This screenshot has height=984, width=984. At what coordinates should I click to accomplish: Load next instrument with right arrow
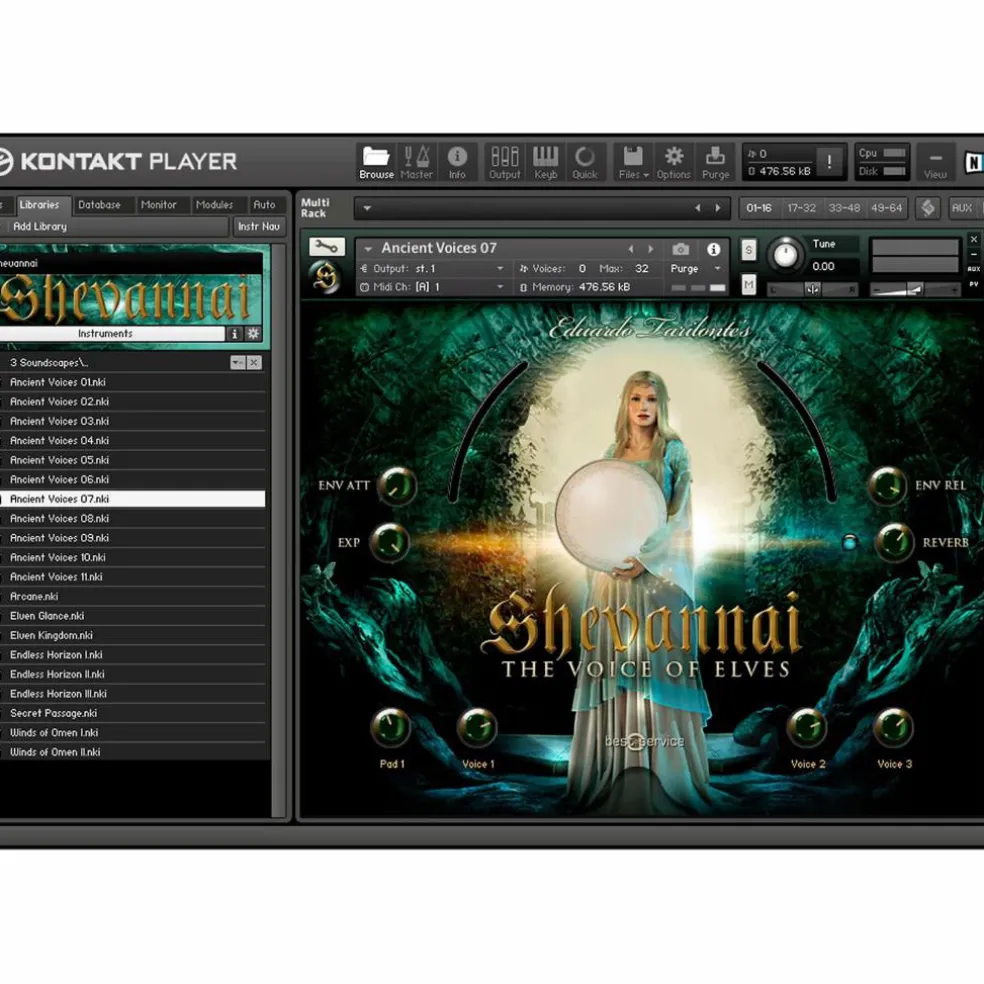(x=651, y=249)
